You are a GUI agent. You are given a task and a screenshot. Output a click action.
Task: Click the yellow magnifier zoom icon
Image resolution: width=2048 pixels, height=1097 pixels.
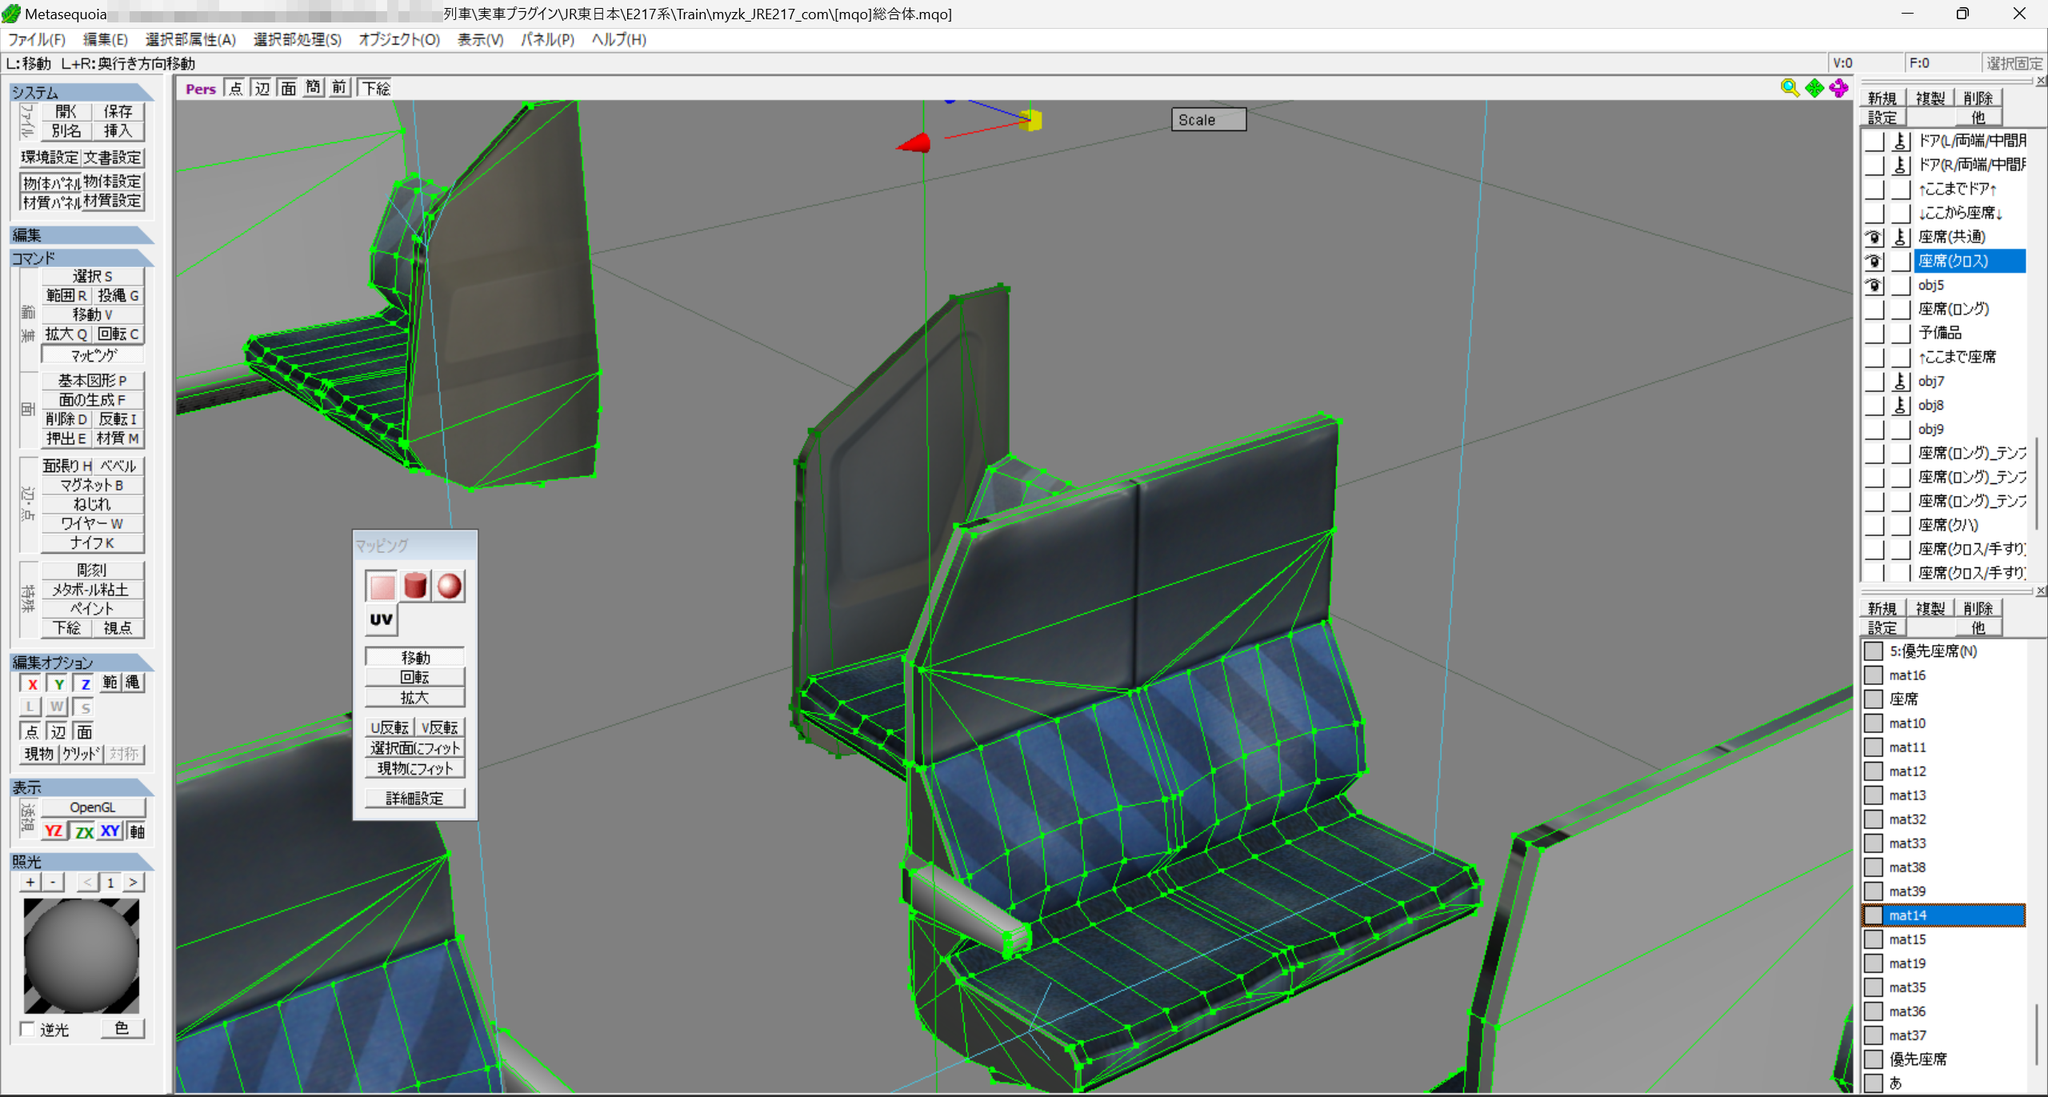tap(1790, 88)
